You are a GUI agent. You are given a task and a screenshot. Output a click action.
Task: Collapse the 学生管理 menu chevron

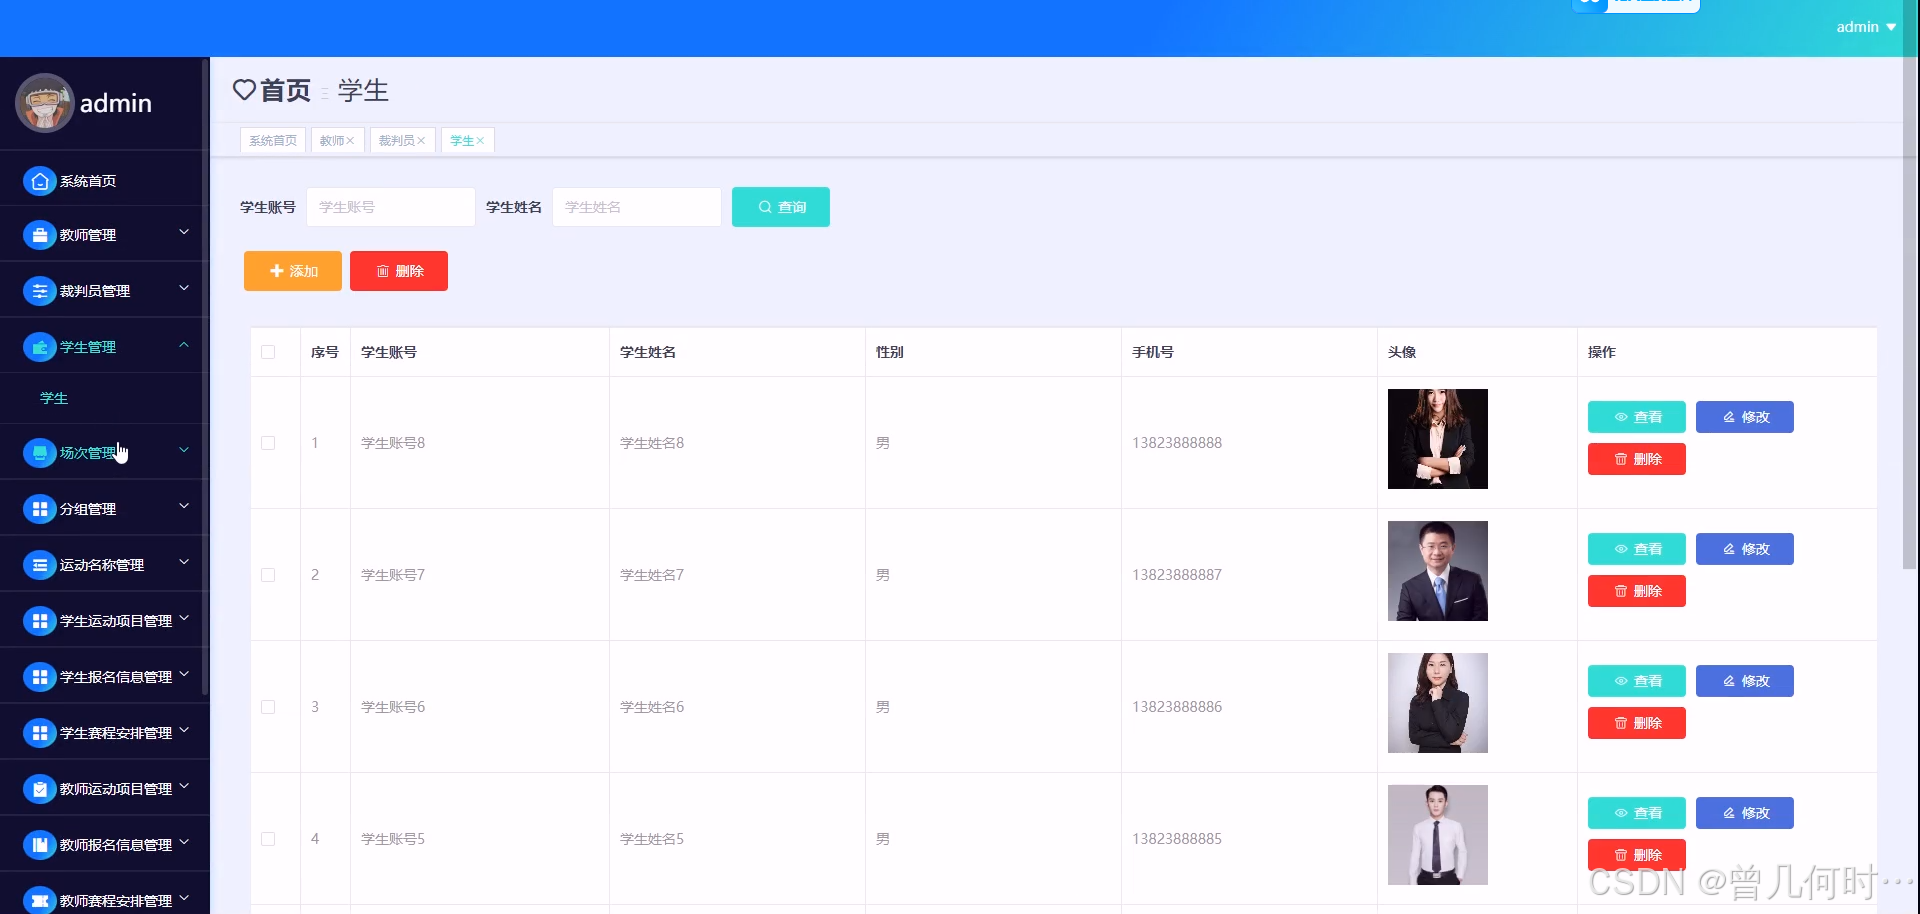[184, 344]
